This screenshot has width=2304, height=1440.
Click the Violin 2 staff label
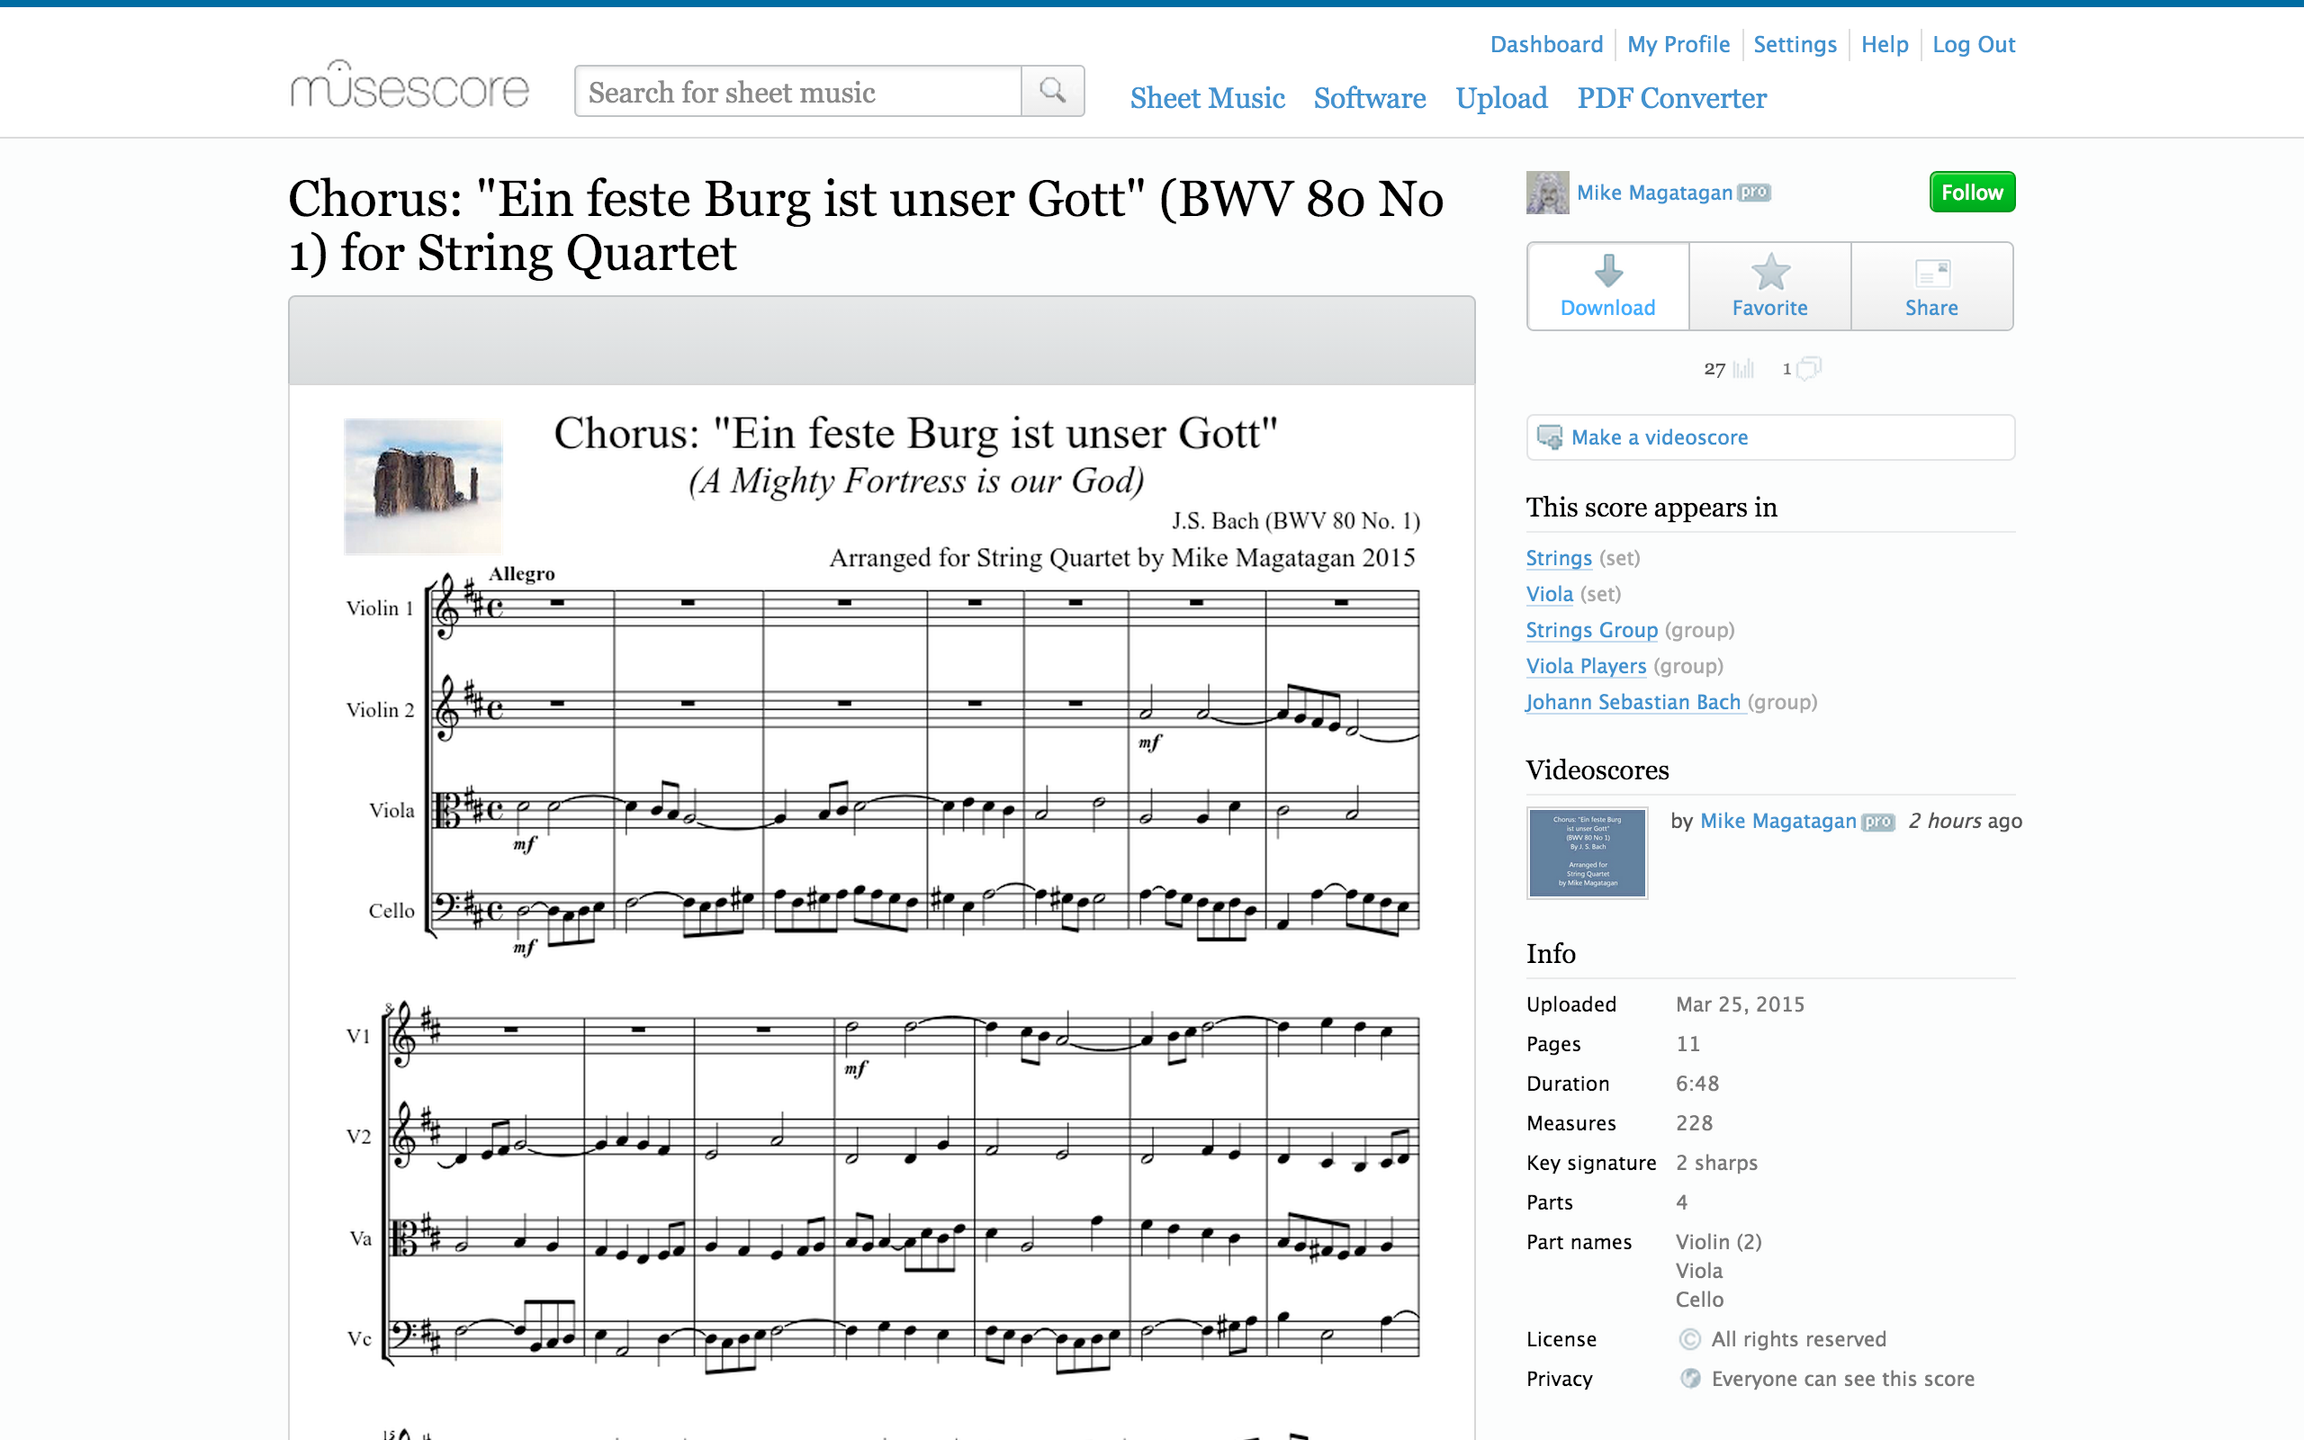coord(379,710)
